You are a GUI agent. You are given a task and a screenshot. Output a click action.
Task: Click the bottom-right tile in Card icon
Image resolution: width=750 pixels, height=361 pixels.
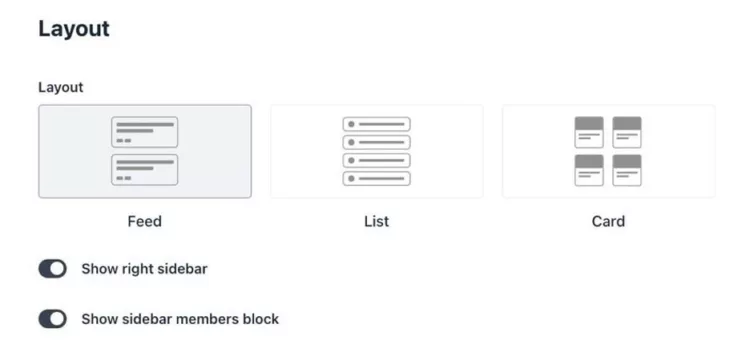pyautogui.click(x=627, y=170)
